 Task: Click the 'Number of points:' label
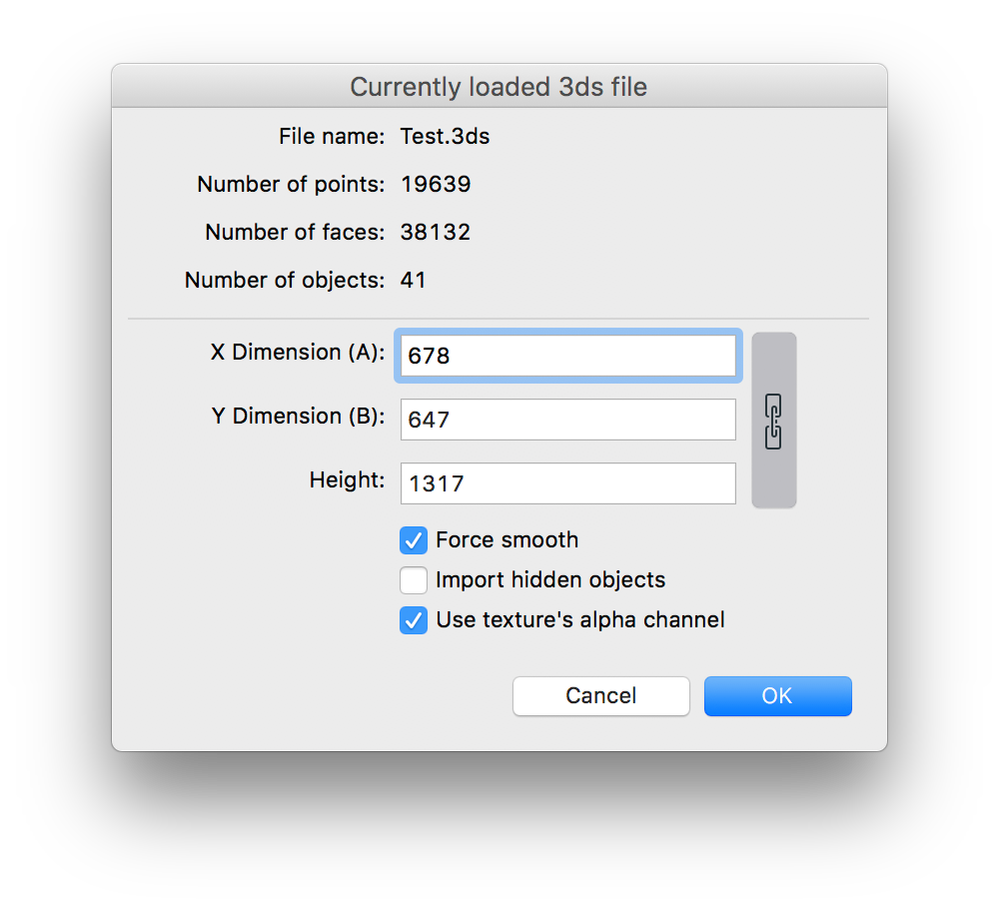click(290, 184)
